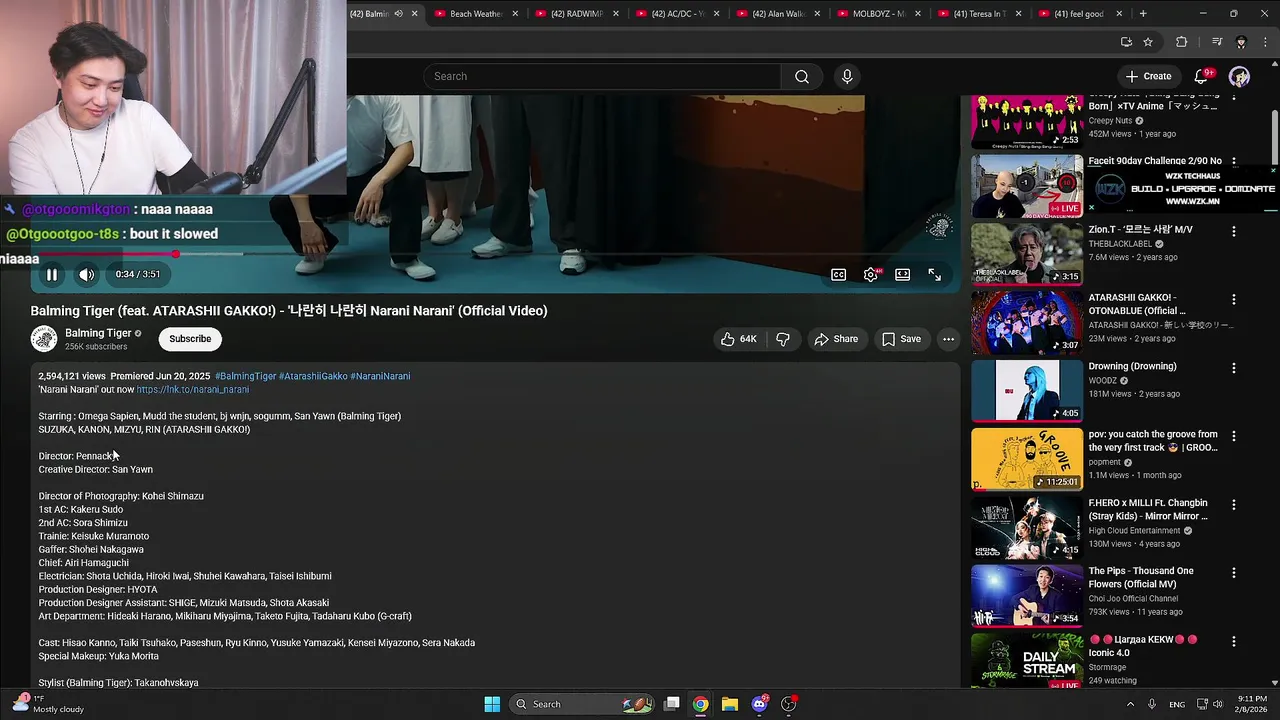Open the lnk.to/narani_narani link
The height and width of the screenshot is (720, 1280).
[x=193, y=390]
